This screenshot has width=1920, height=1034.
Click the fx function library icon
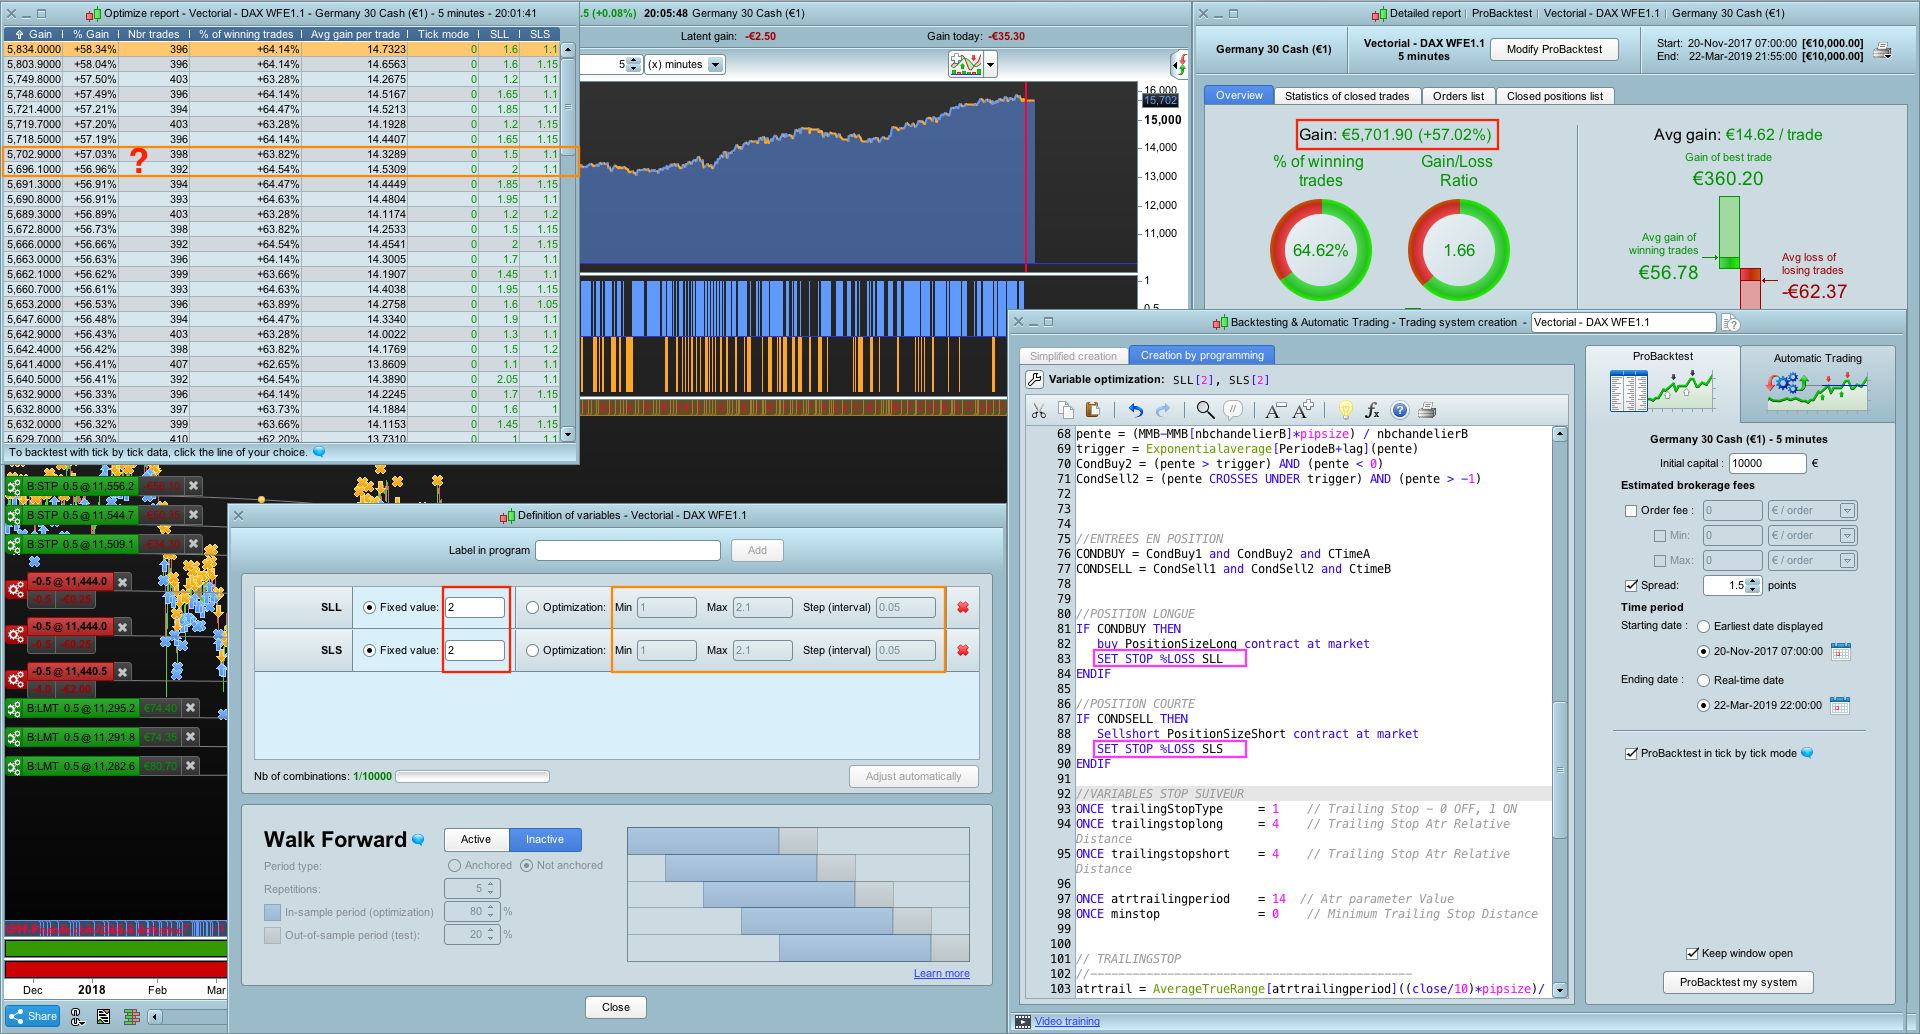(1372, 410)
